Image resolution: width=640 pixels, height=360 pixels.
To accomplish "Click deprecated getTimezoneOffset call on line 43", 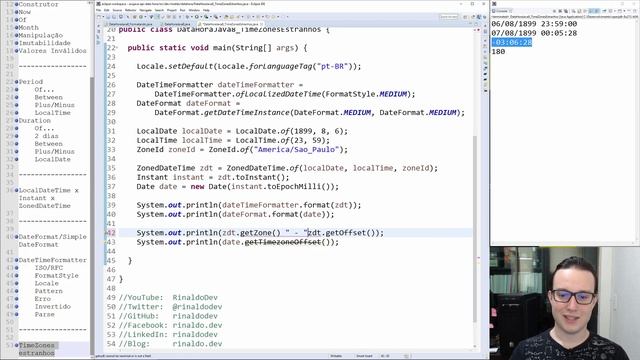I will coord(282,242).
